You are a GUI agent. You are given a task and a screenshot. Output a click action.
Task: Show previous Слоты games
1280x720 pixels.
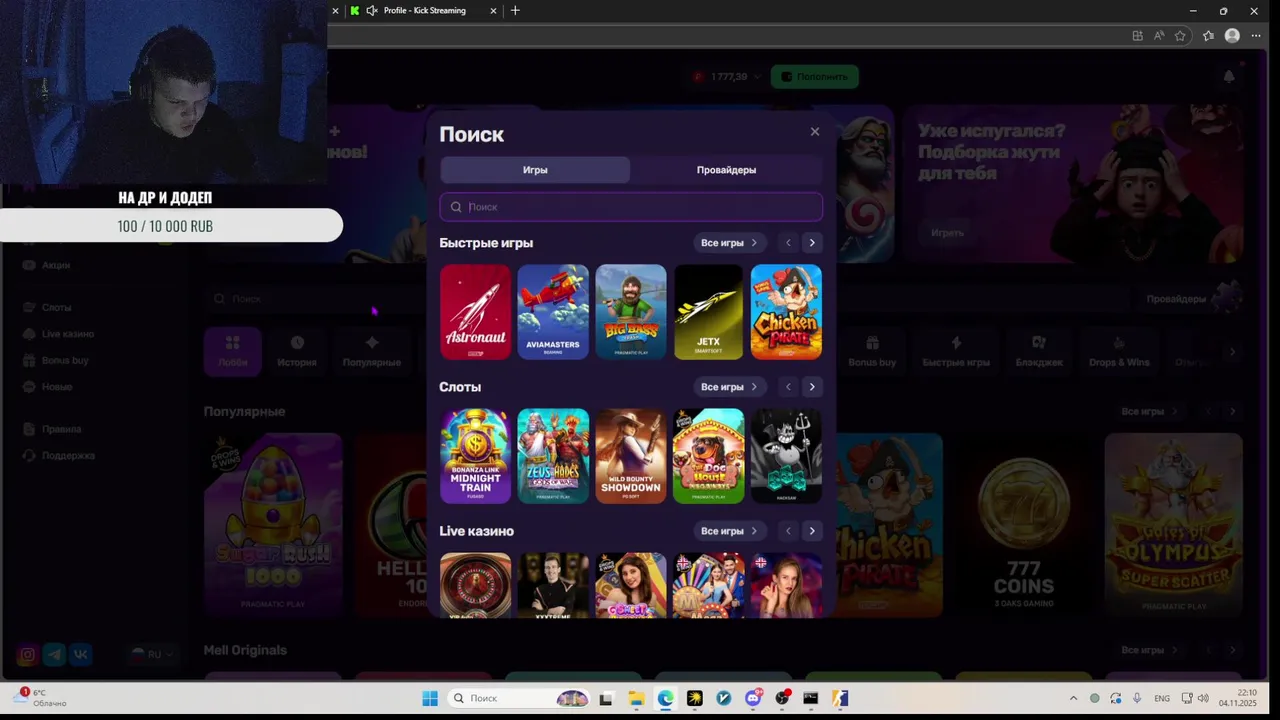[788, 387]
